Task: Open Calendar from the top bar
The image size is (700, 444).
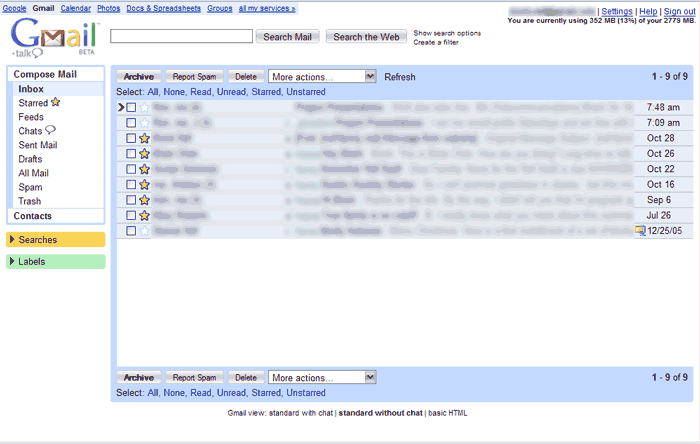Action: pyautogui.click(x=75, y=8)
